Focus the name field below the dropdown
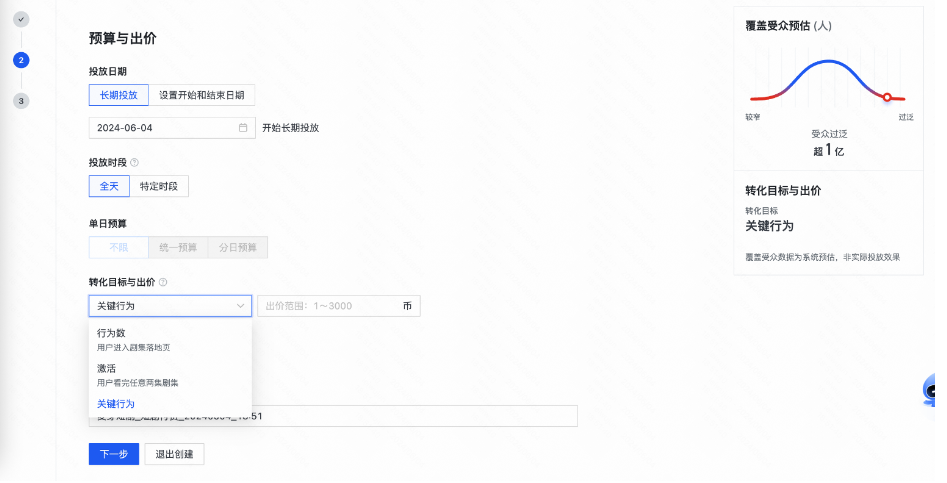 [x=333, y=416]
